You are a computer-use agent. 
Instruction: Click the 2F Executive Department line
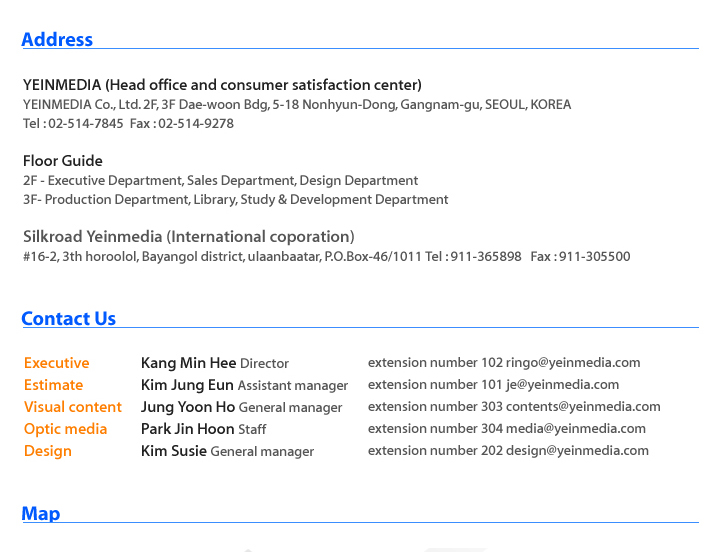click(x=221, y=180)
